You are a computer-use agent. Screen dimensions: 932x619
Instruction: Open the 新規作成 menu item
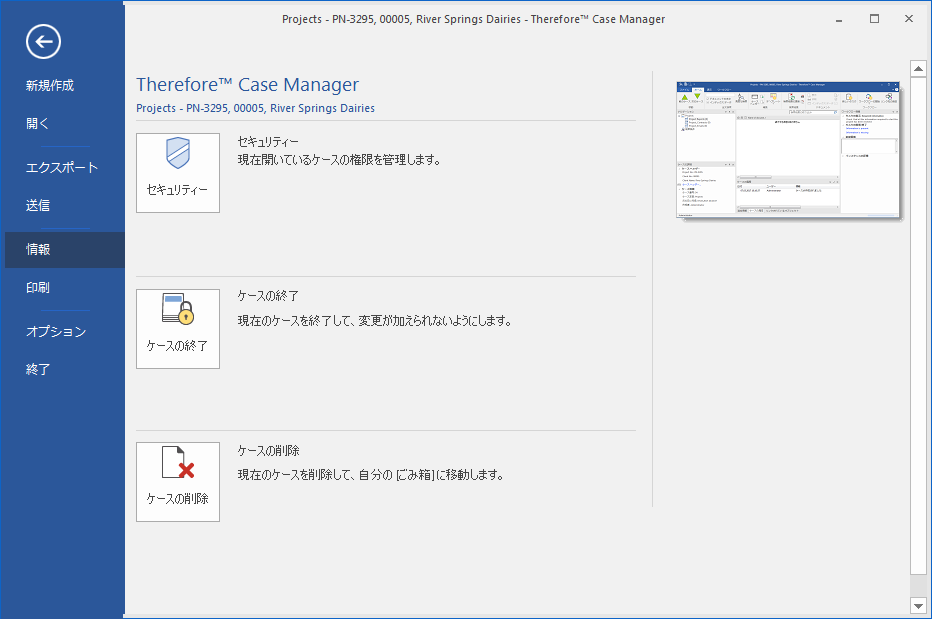(x=50, y=86)
